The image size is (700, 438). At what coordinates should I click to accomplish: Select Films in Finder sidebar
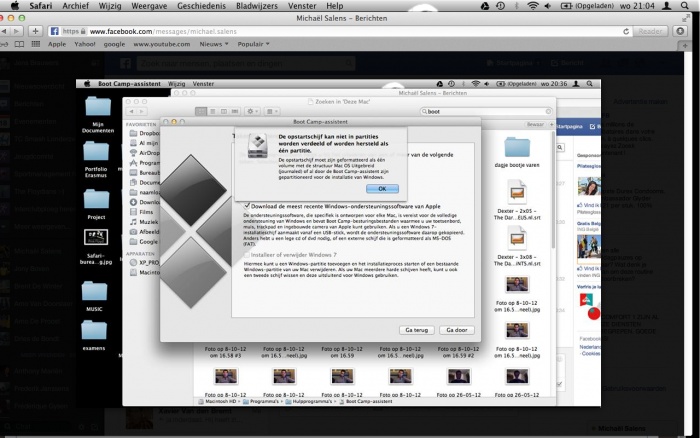142,212
